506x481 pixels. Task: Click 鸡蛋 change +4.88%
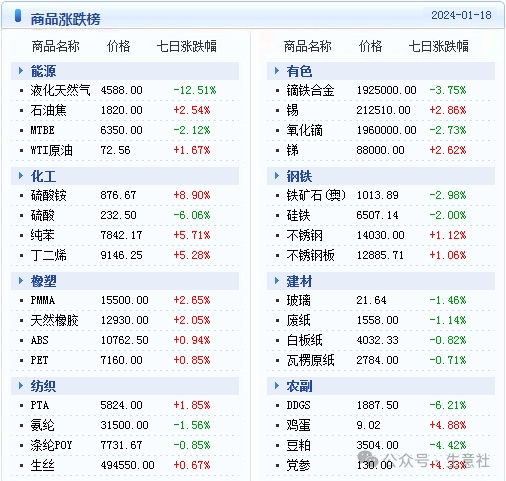(x=448, y=425)
